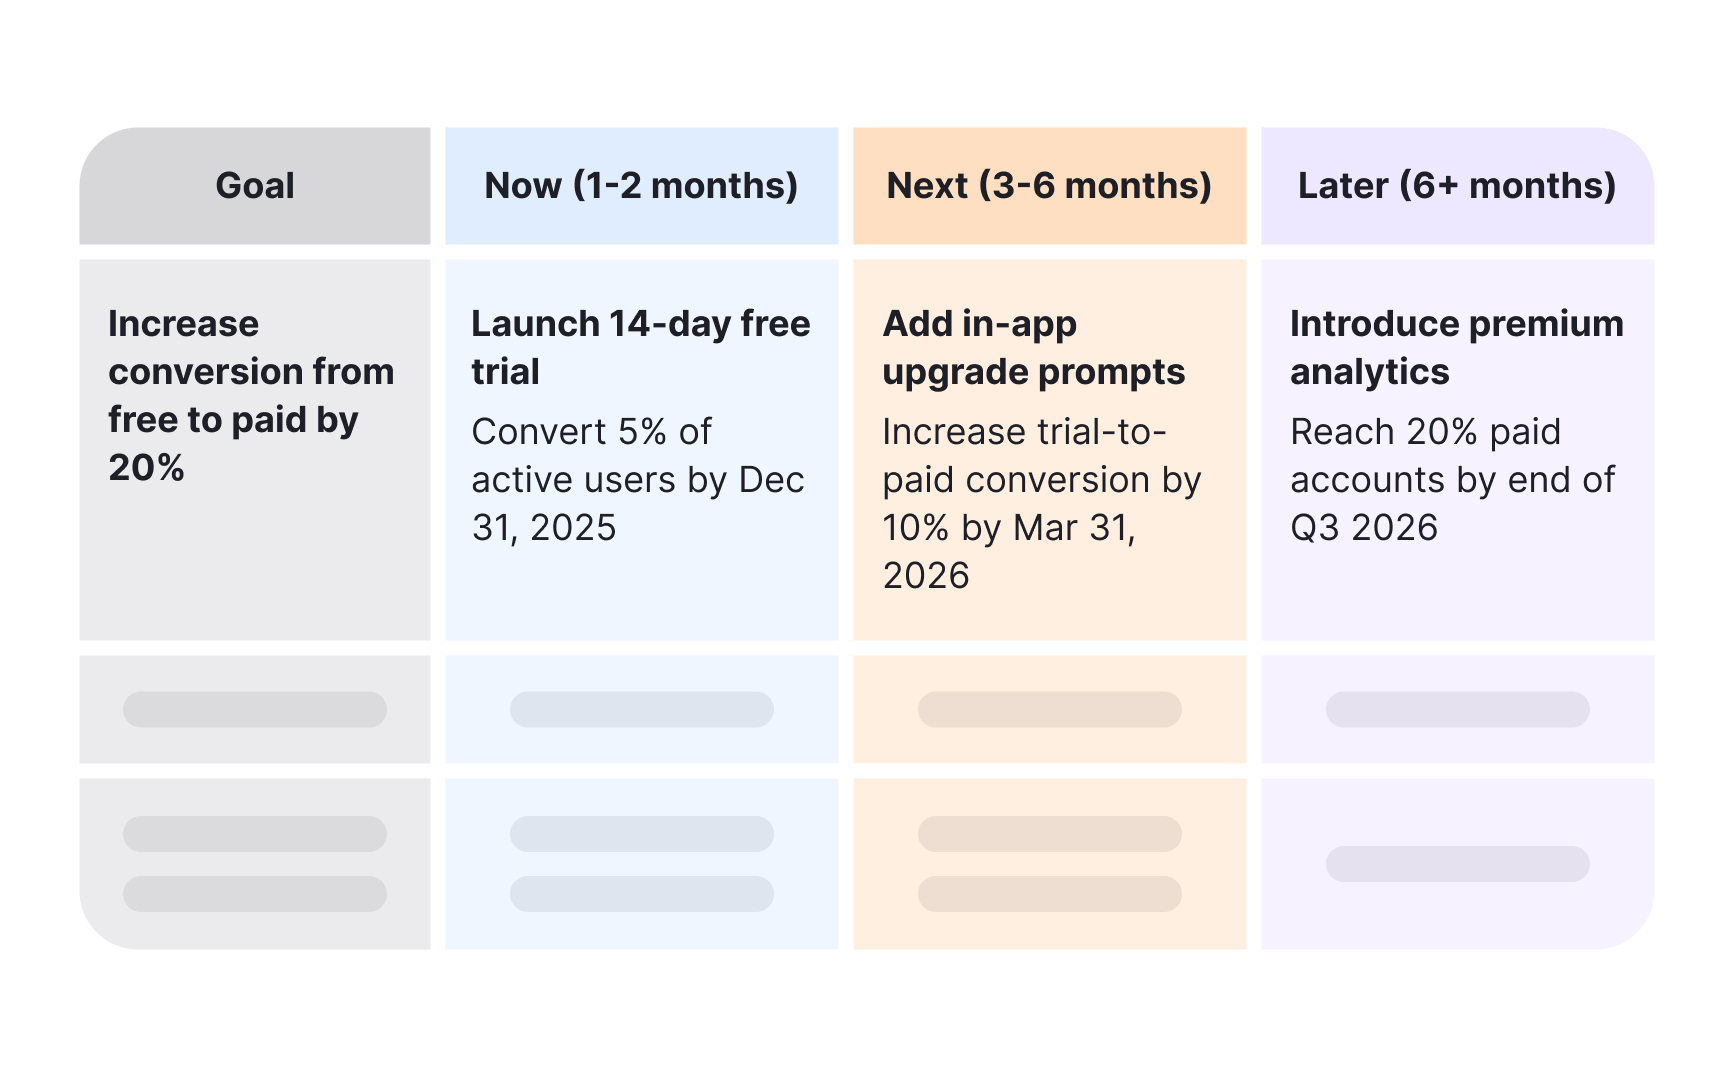
Task: Click the goal text about increasing conversion by 20%
Action: [x=250, y=395]
